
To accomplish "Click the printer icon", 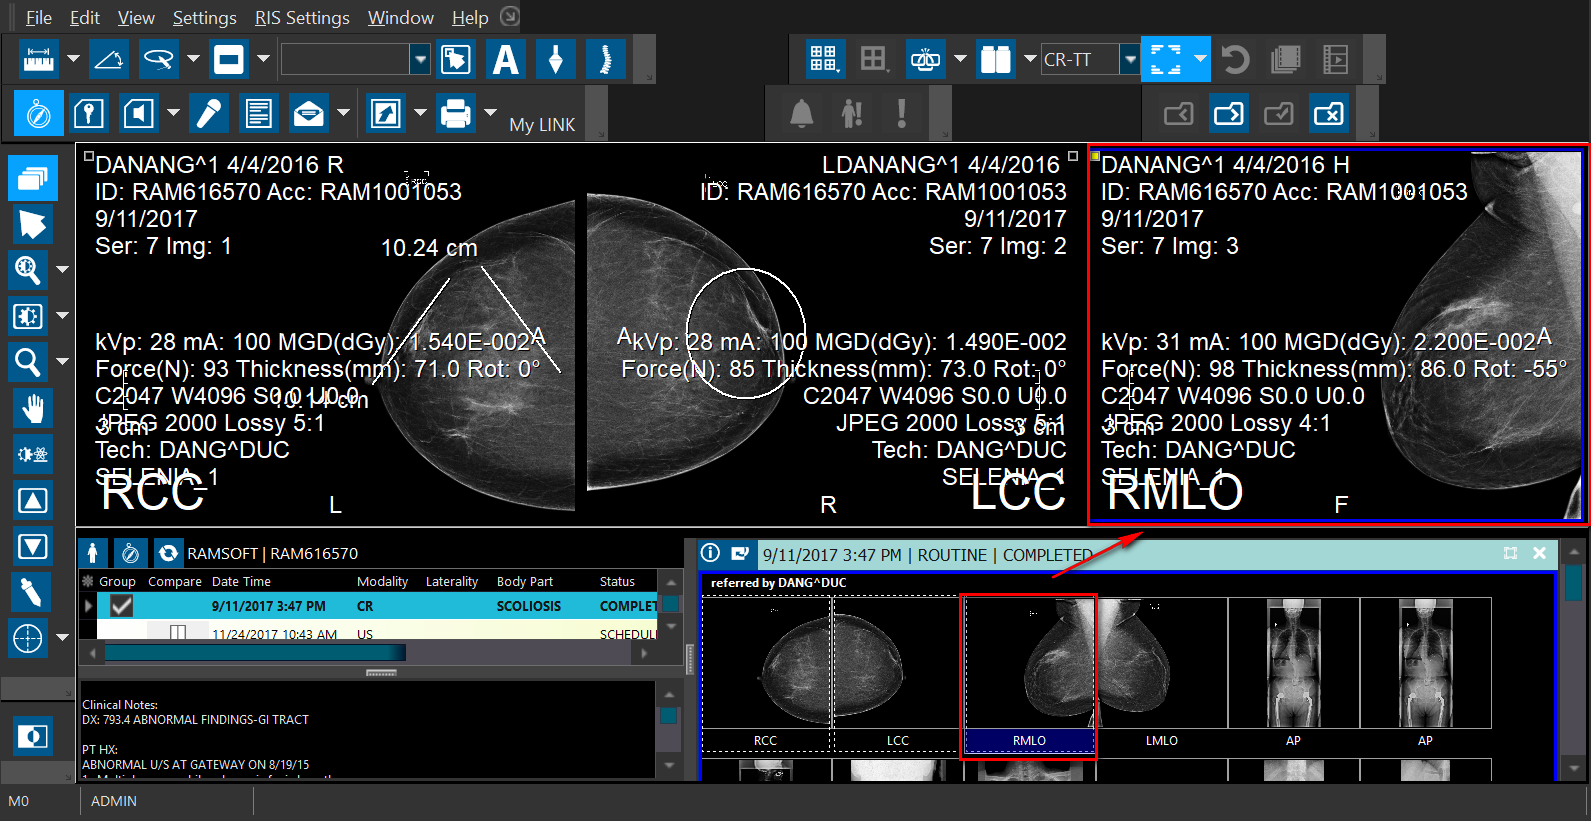I will [456, 113].
